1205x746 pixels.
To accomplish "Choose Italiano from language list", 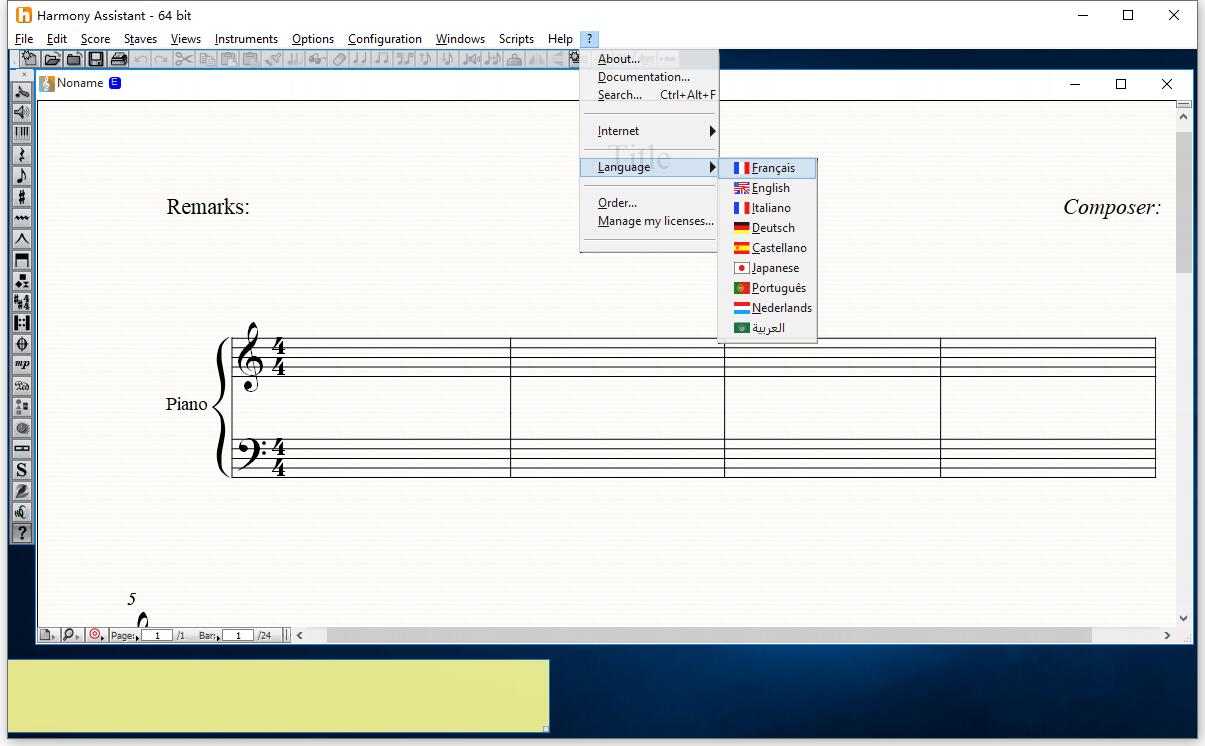I will [768, 208].
